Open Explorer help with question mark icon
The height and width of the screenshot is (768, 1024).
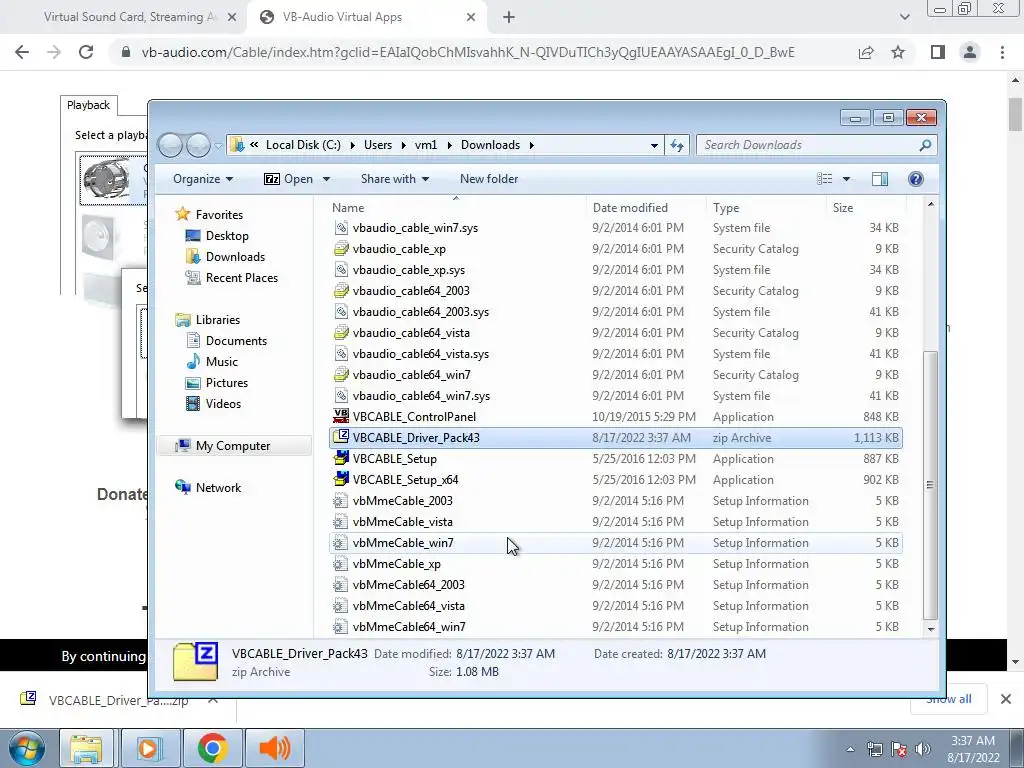pyautogui.click(x=916, y=179)
